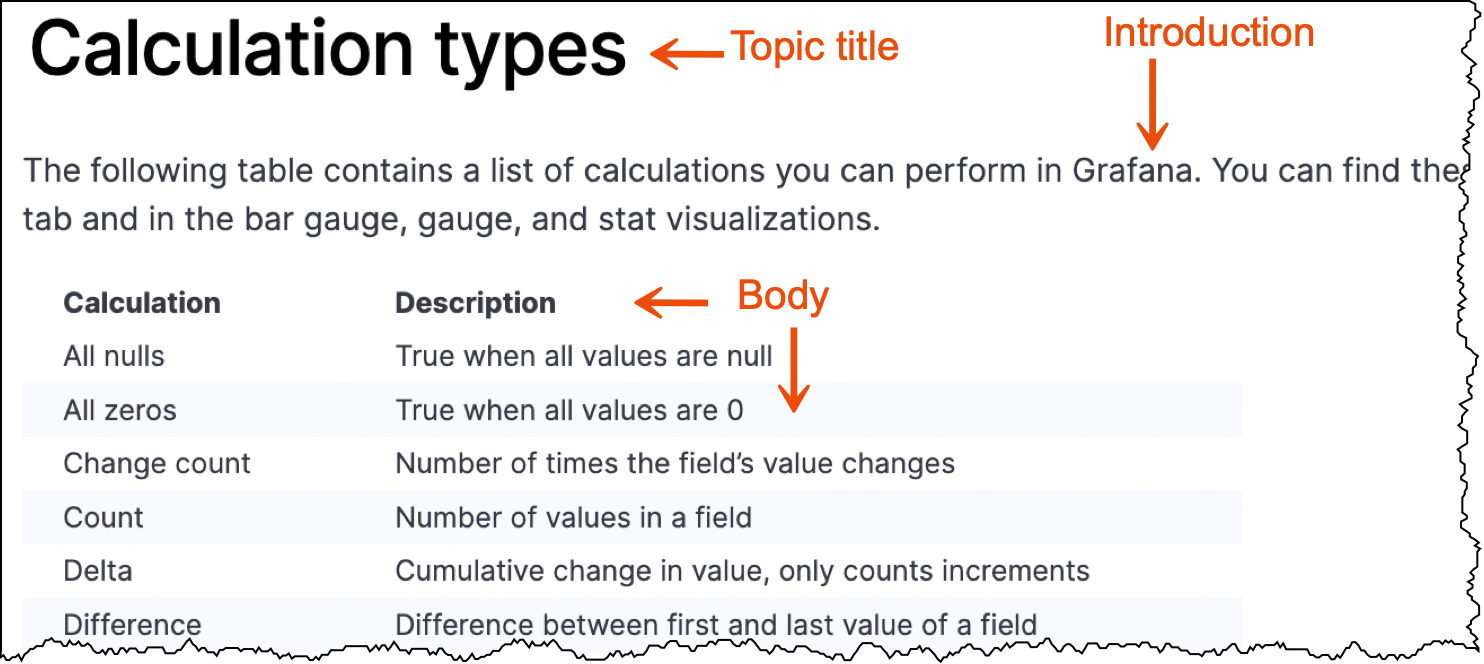Select the "Delta" calculation row
Viewport: 1484px width, 664px height.
click(98, 572)
